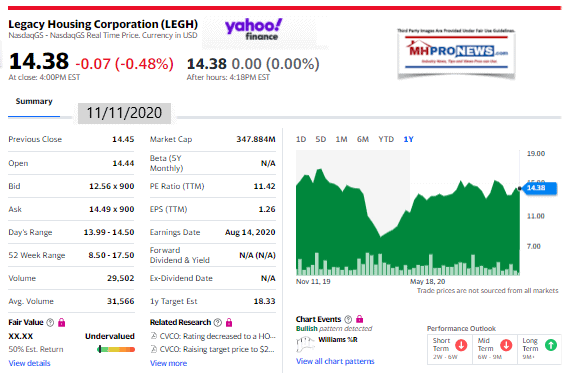This screenshot has width=563, height=392.
Task: Click the View details link
Action: coord(29,363)
